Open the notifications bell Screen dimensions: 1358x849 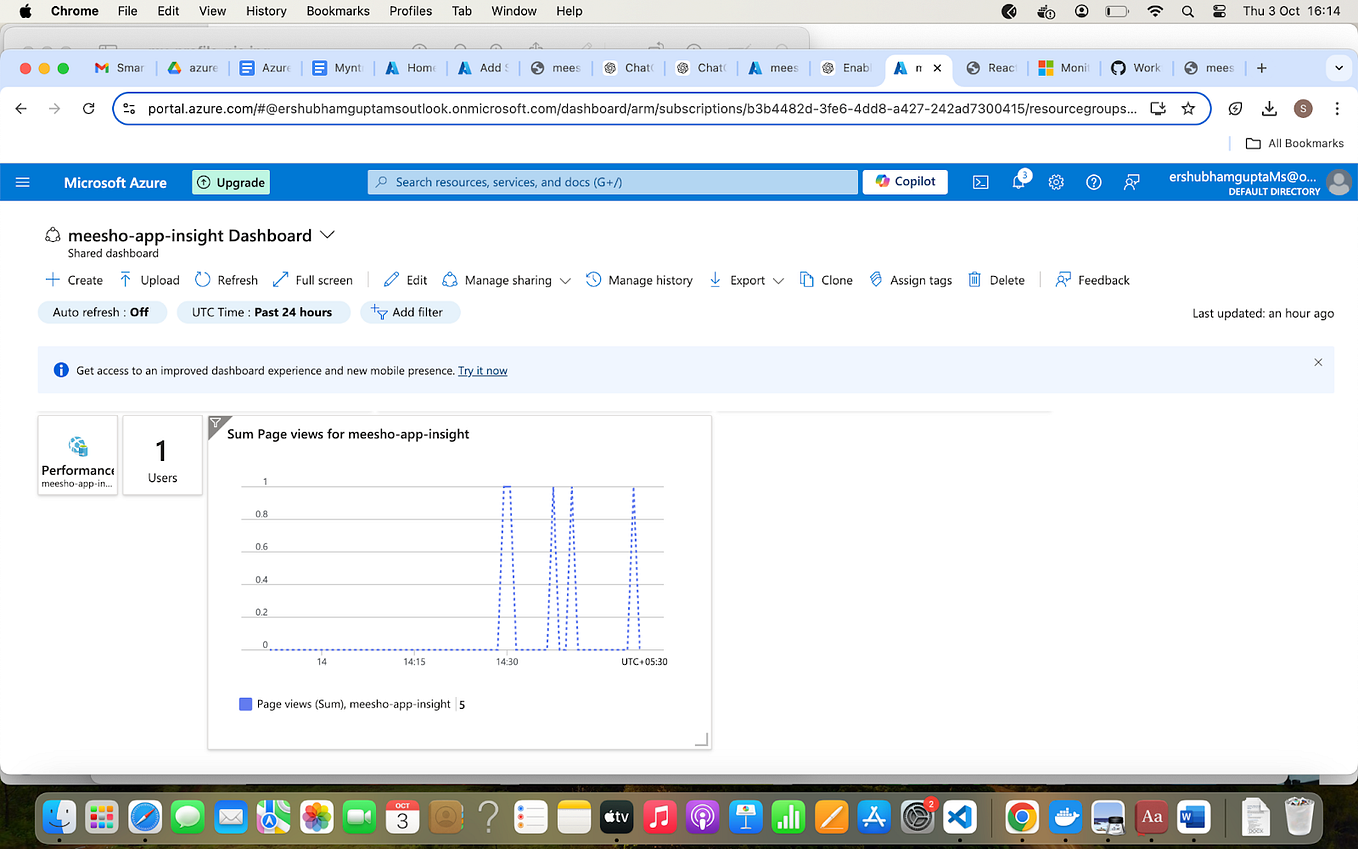tap(1018, 182)
